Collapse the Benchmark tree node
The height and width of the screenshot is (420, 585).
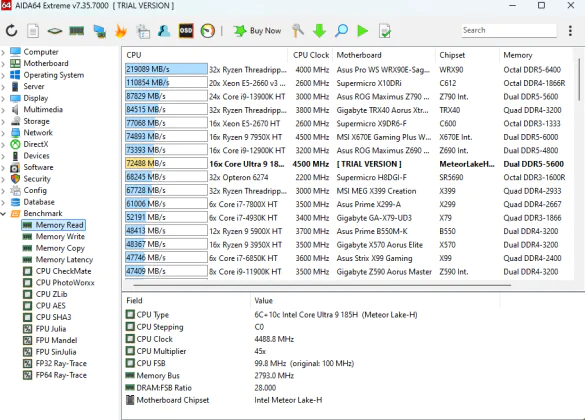(3, 214)
